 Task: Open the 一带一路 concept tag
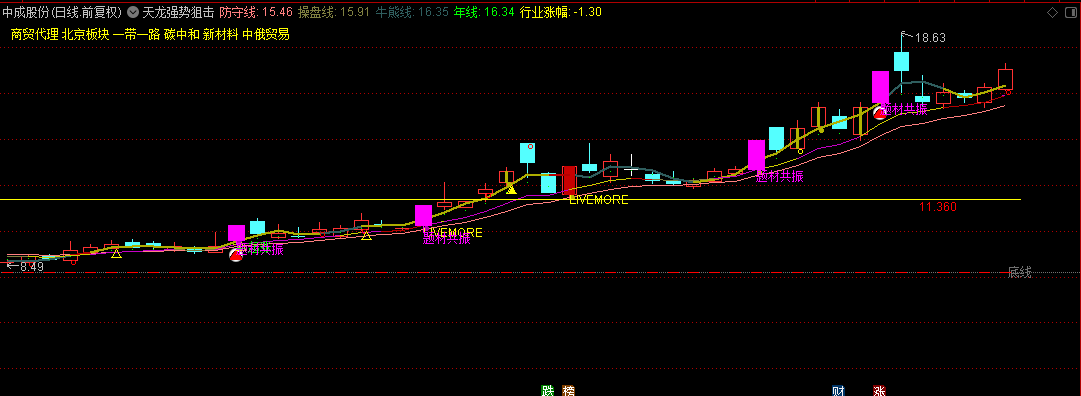click(x=137, y=34)
